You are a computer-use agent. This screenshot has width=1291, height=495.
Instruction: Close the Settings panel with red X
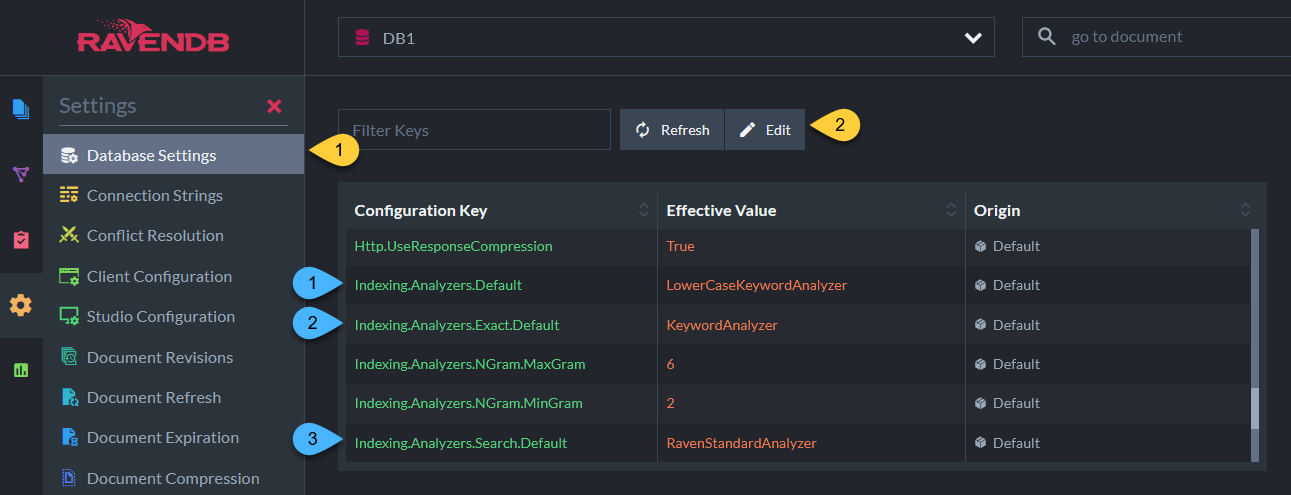(274, 106)
